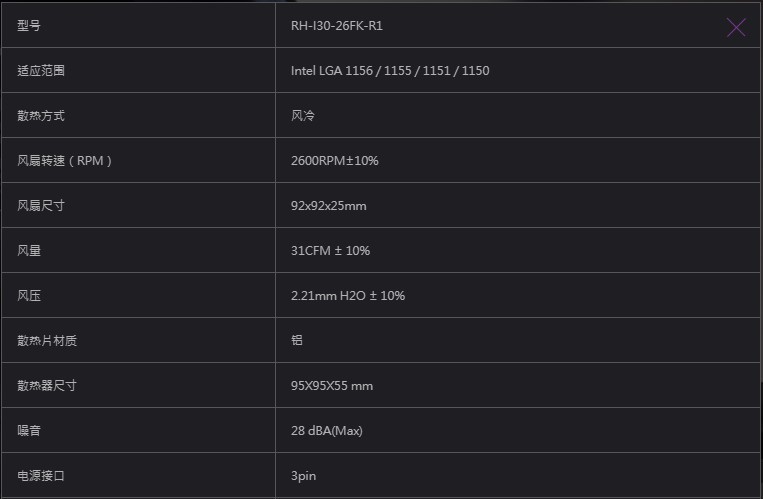Select the 风压 row label
The width and height of the screenshot is (763, 499).
click(x=29, y=296)
